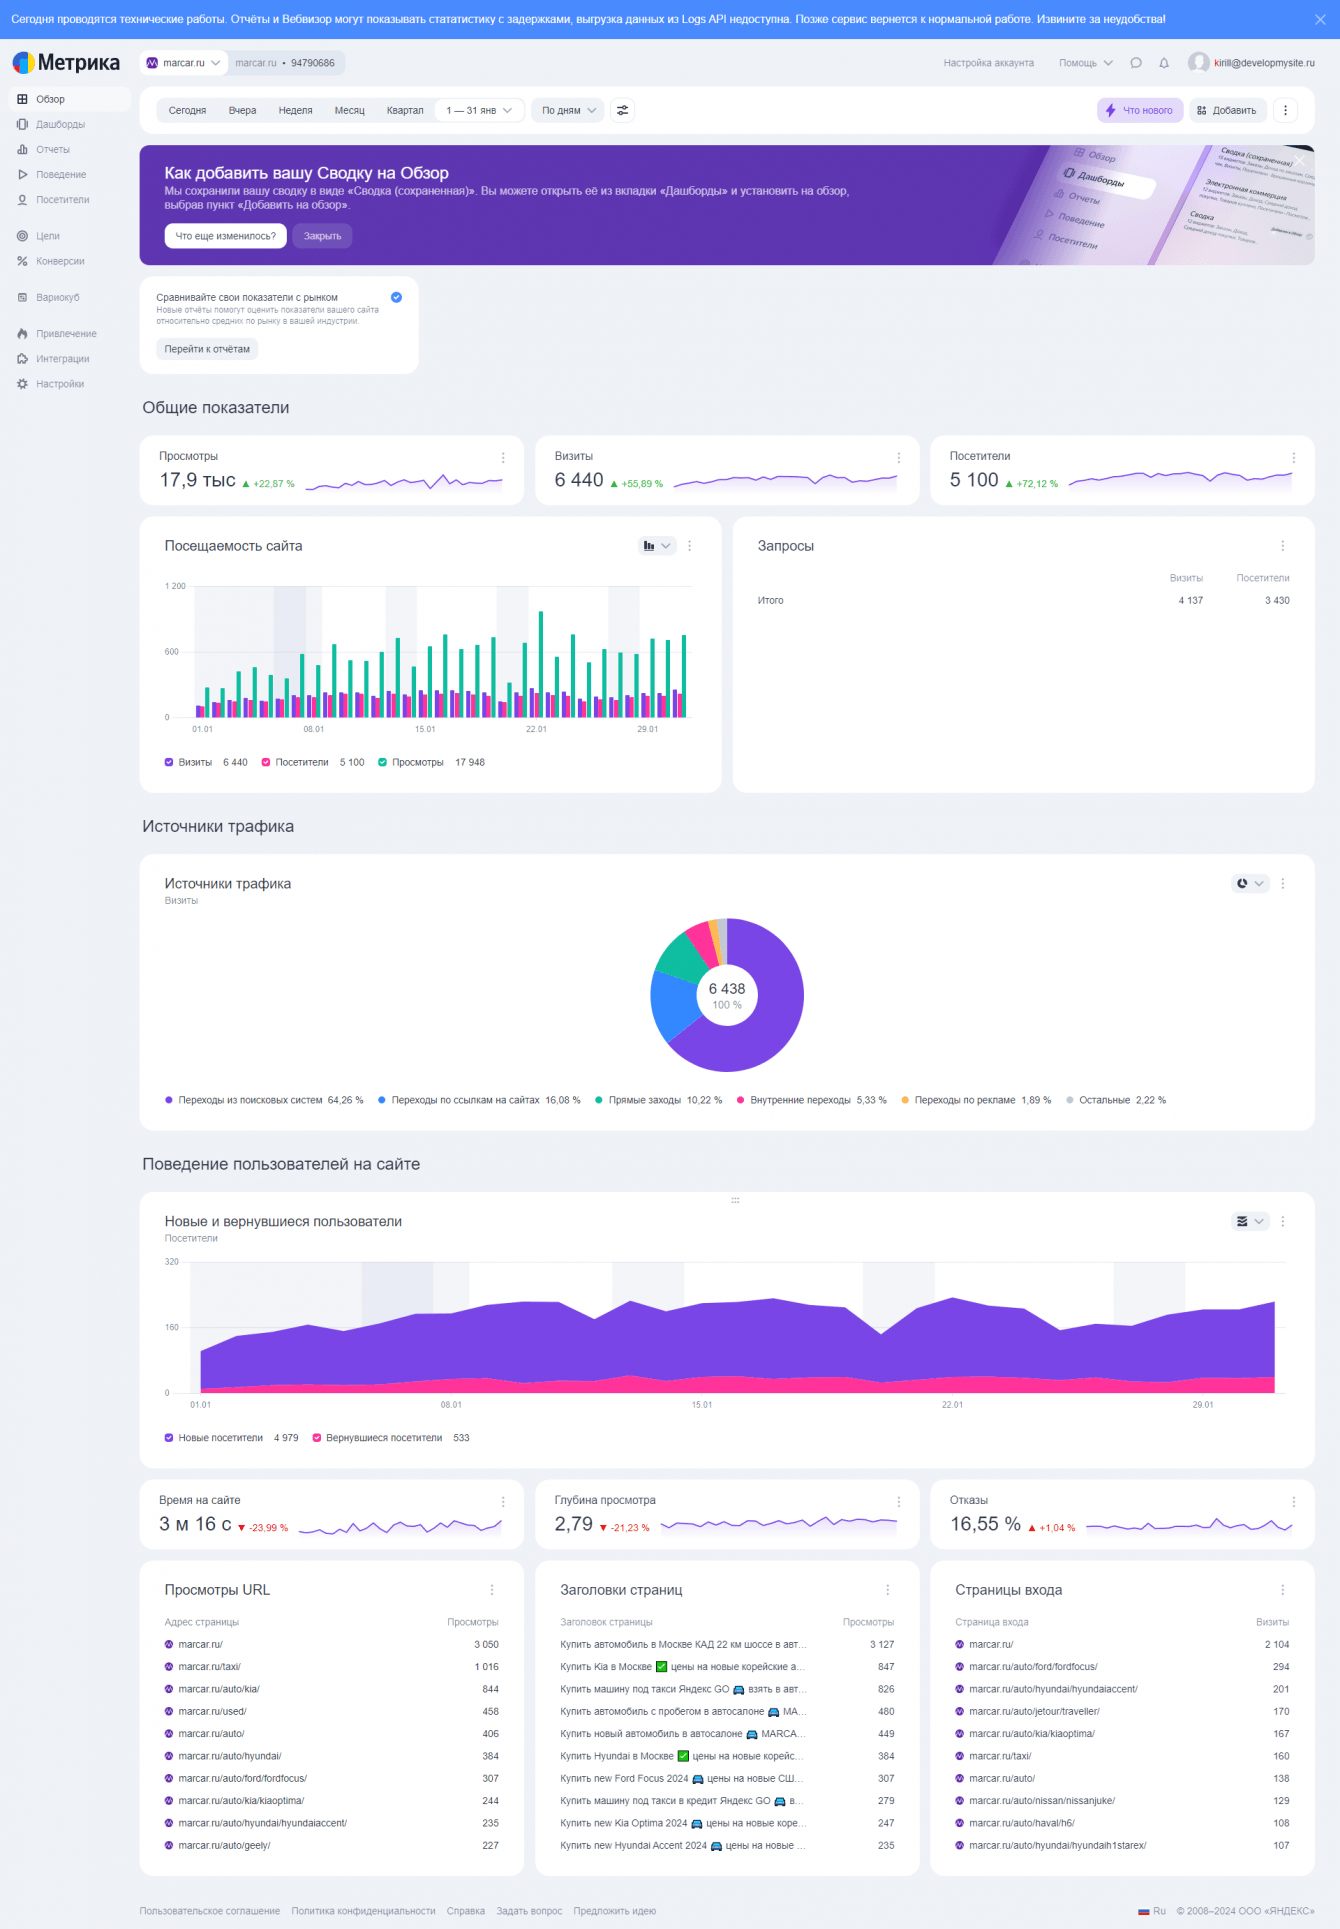Expand the date range 1 — 31 янв dropdown
This screenshot has height=1929, width=1340.
479,111
